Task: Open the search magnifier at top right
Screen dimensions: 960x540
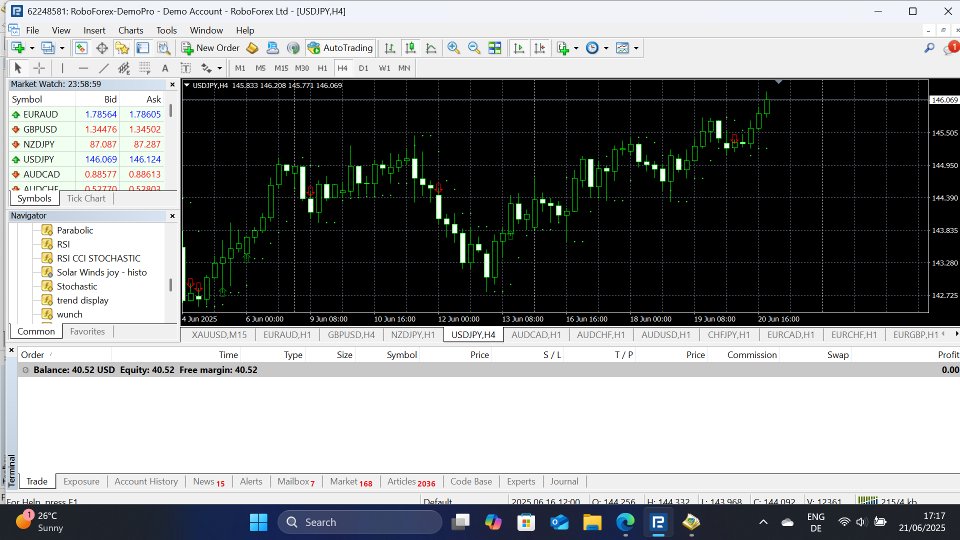Action: tap(929, 48)
